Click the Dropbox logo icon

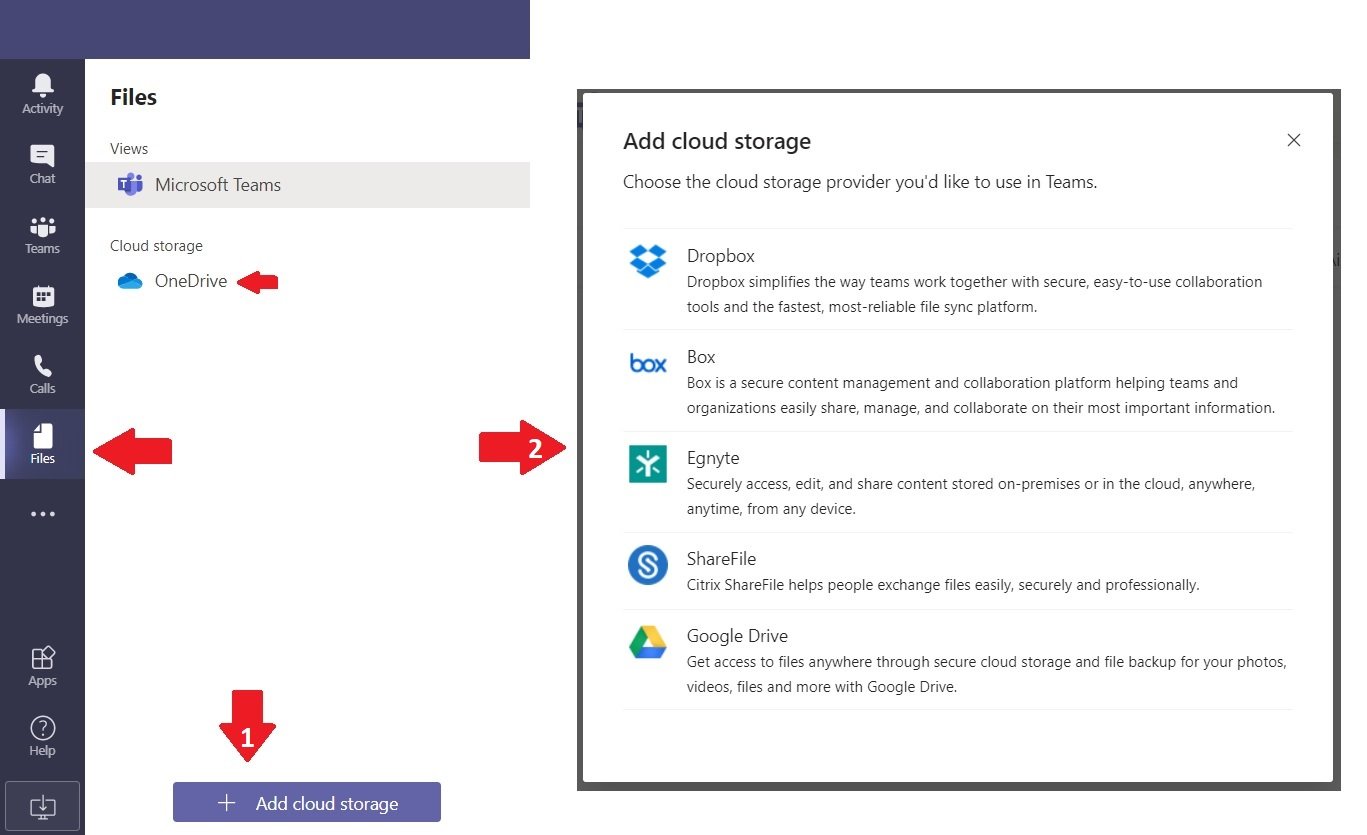pyautogui.click(x=648, y=261)
